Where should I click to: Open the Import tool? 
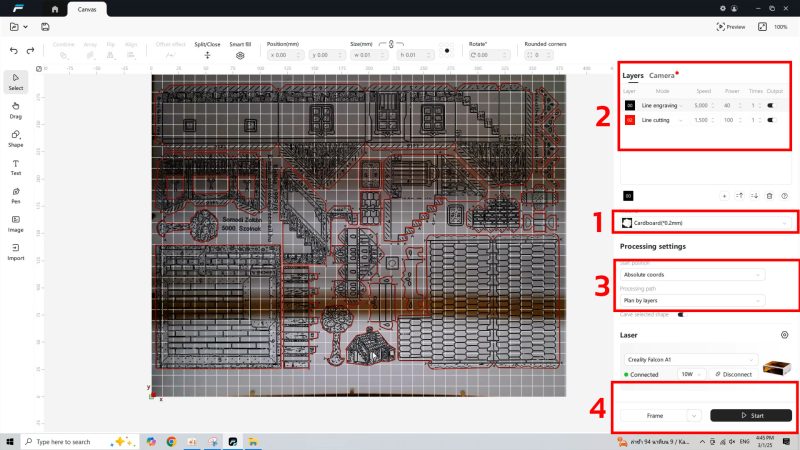pos(16,252)
